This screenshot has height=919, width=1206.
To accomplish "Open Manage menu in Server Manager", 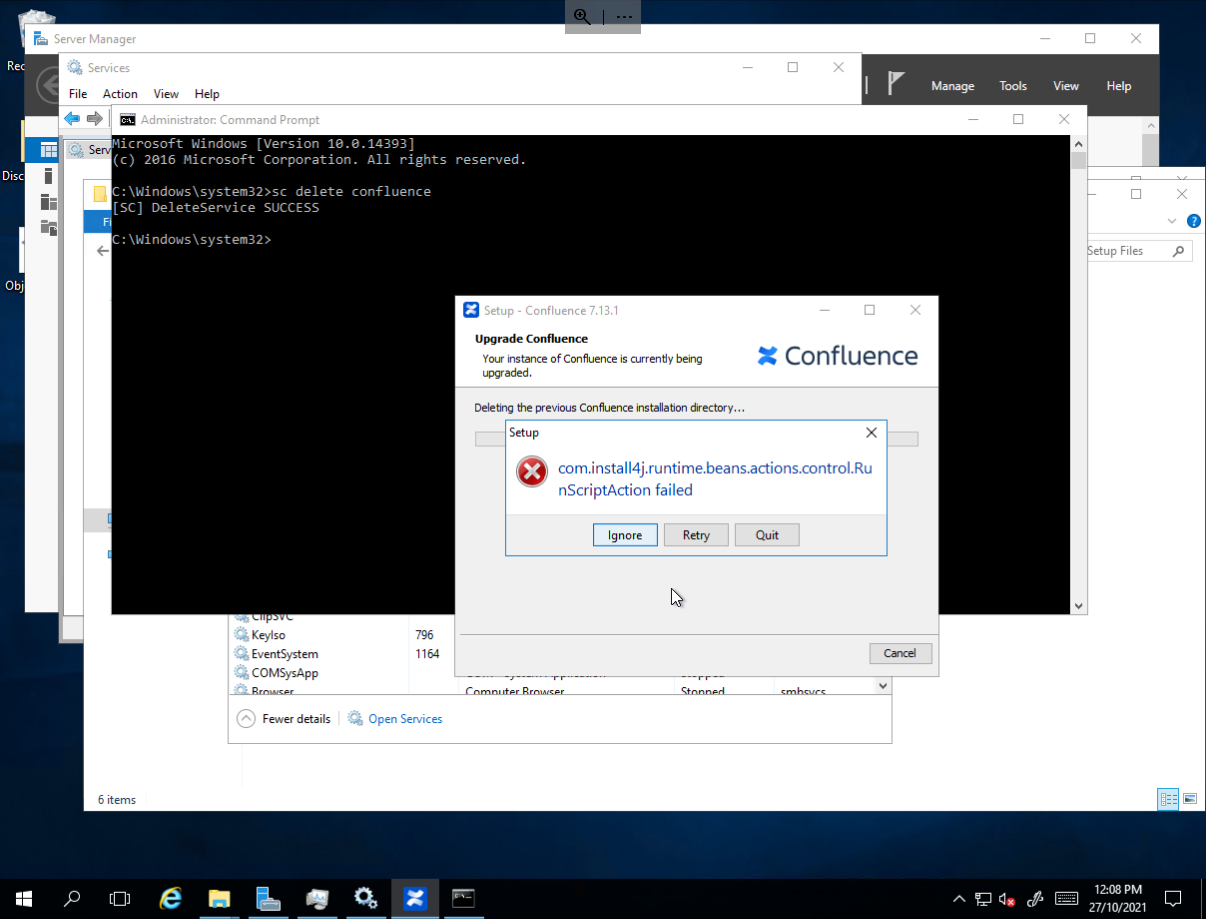I will [953, 86].
